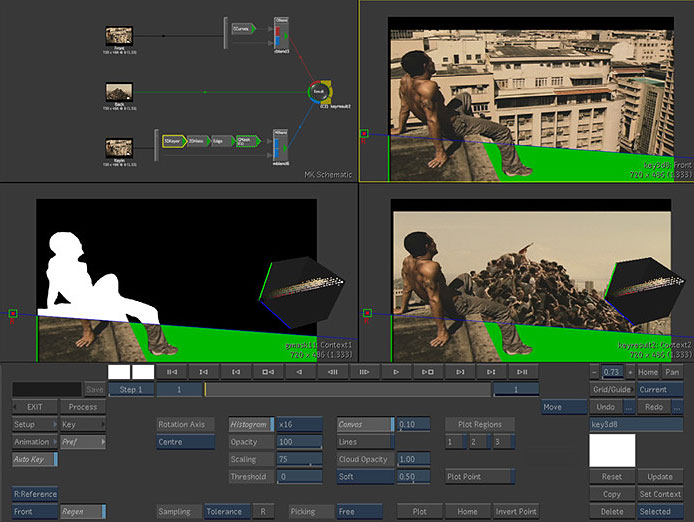The width and height of the screenshot is (694, 522).
Task: Open the Tolerance sampling option box
Action: coord(227,511)
